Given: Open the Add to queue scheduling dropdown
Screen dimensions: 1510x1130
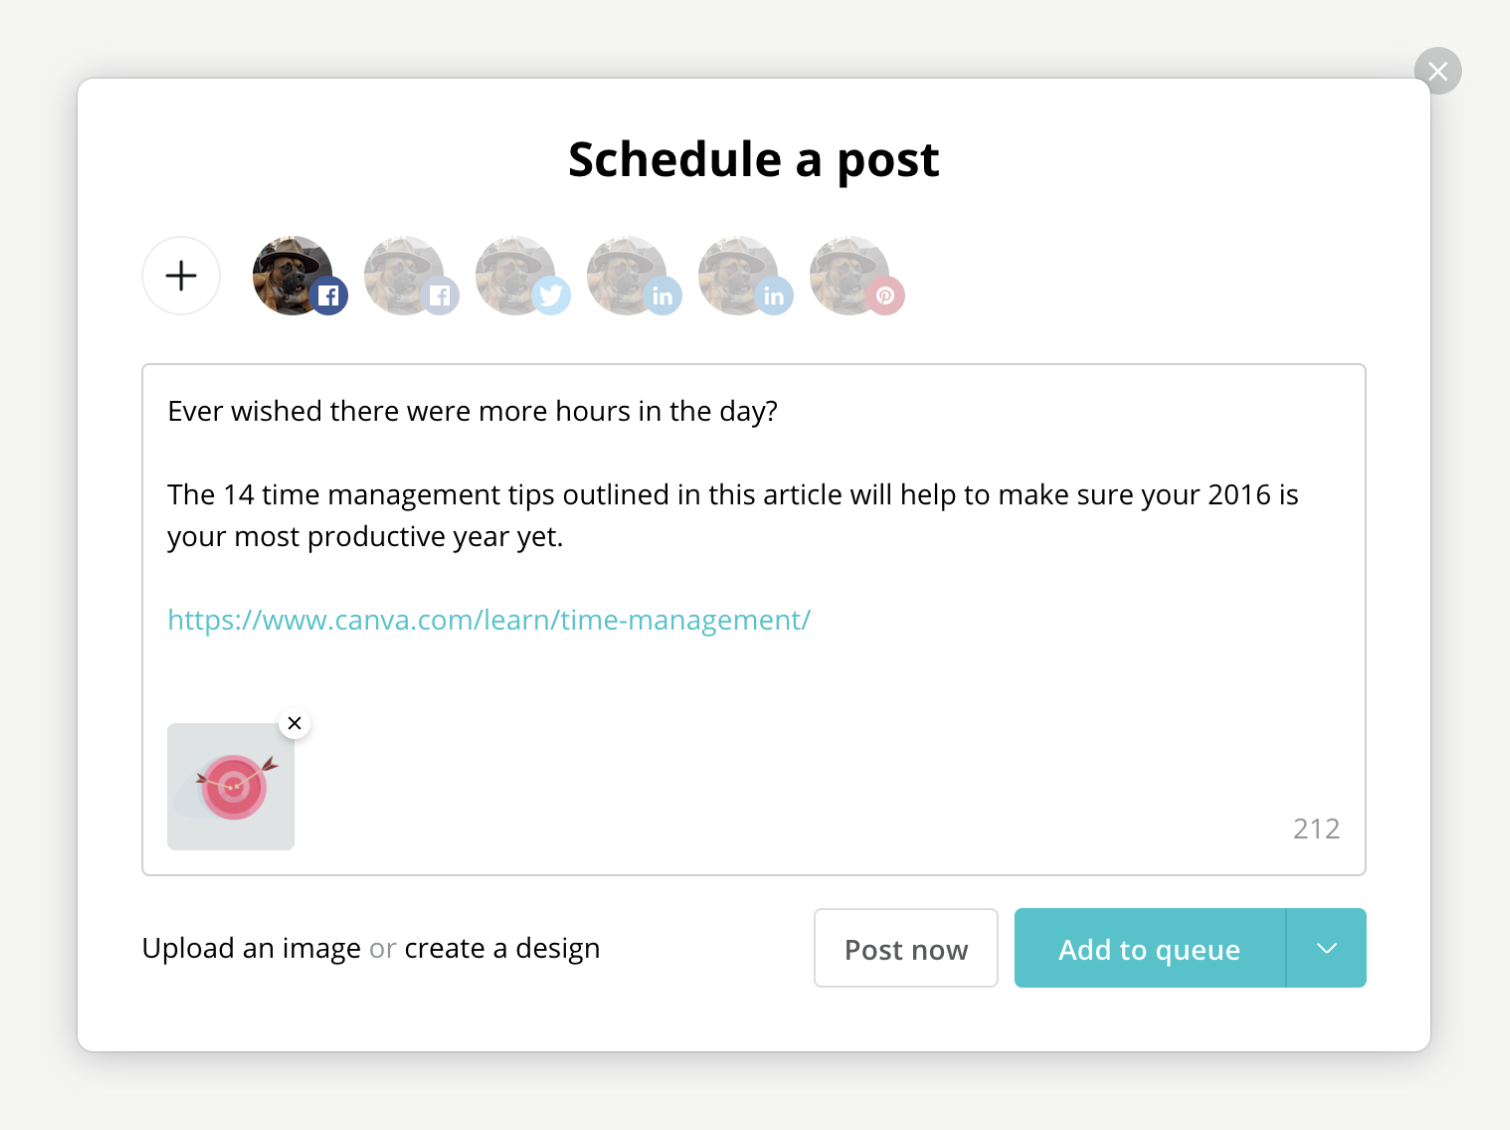Looking at the screenshot, I should (1326, 948).
